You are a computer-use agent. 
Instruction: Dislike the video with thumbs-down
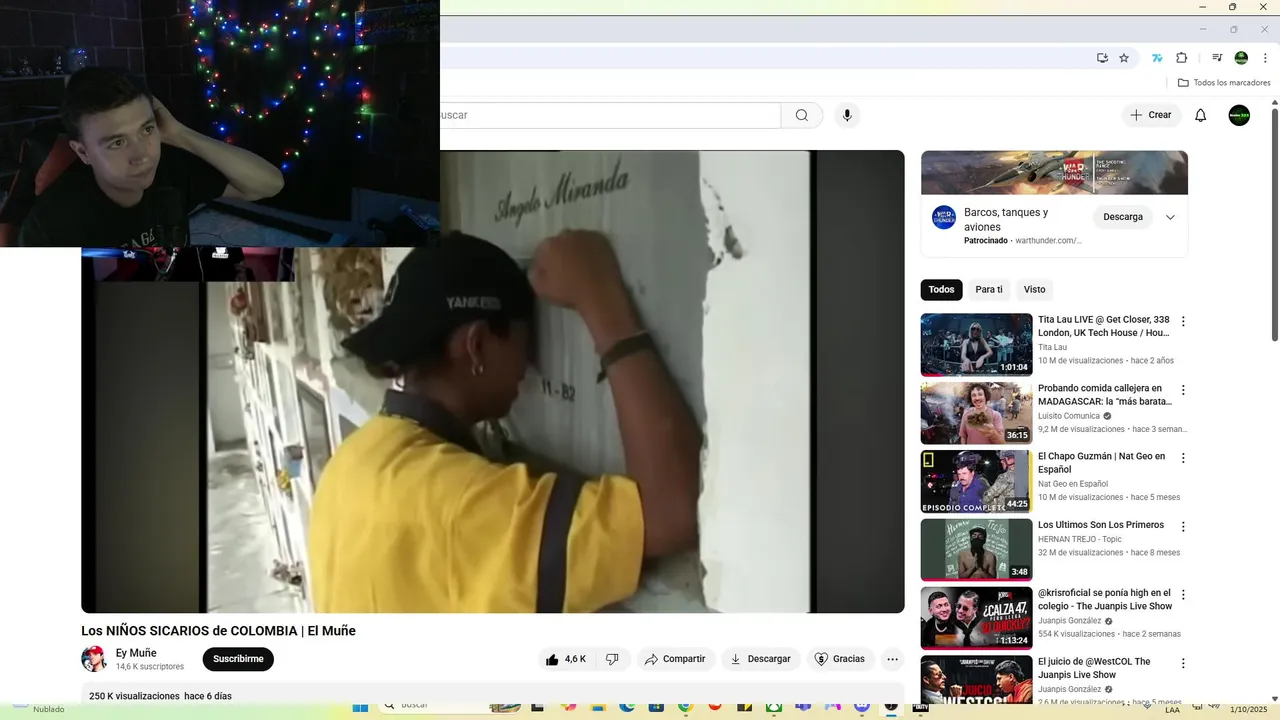[612, 659]
